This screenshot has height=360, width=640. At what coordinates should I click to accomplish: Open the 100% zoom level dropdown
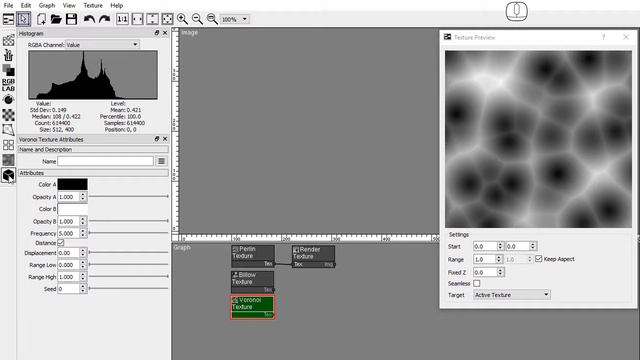pos(235,19)
